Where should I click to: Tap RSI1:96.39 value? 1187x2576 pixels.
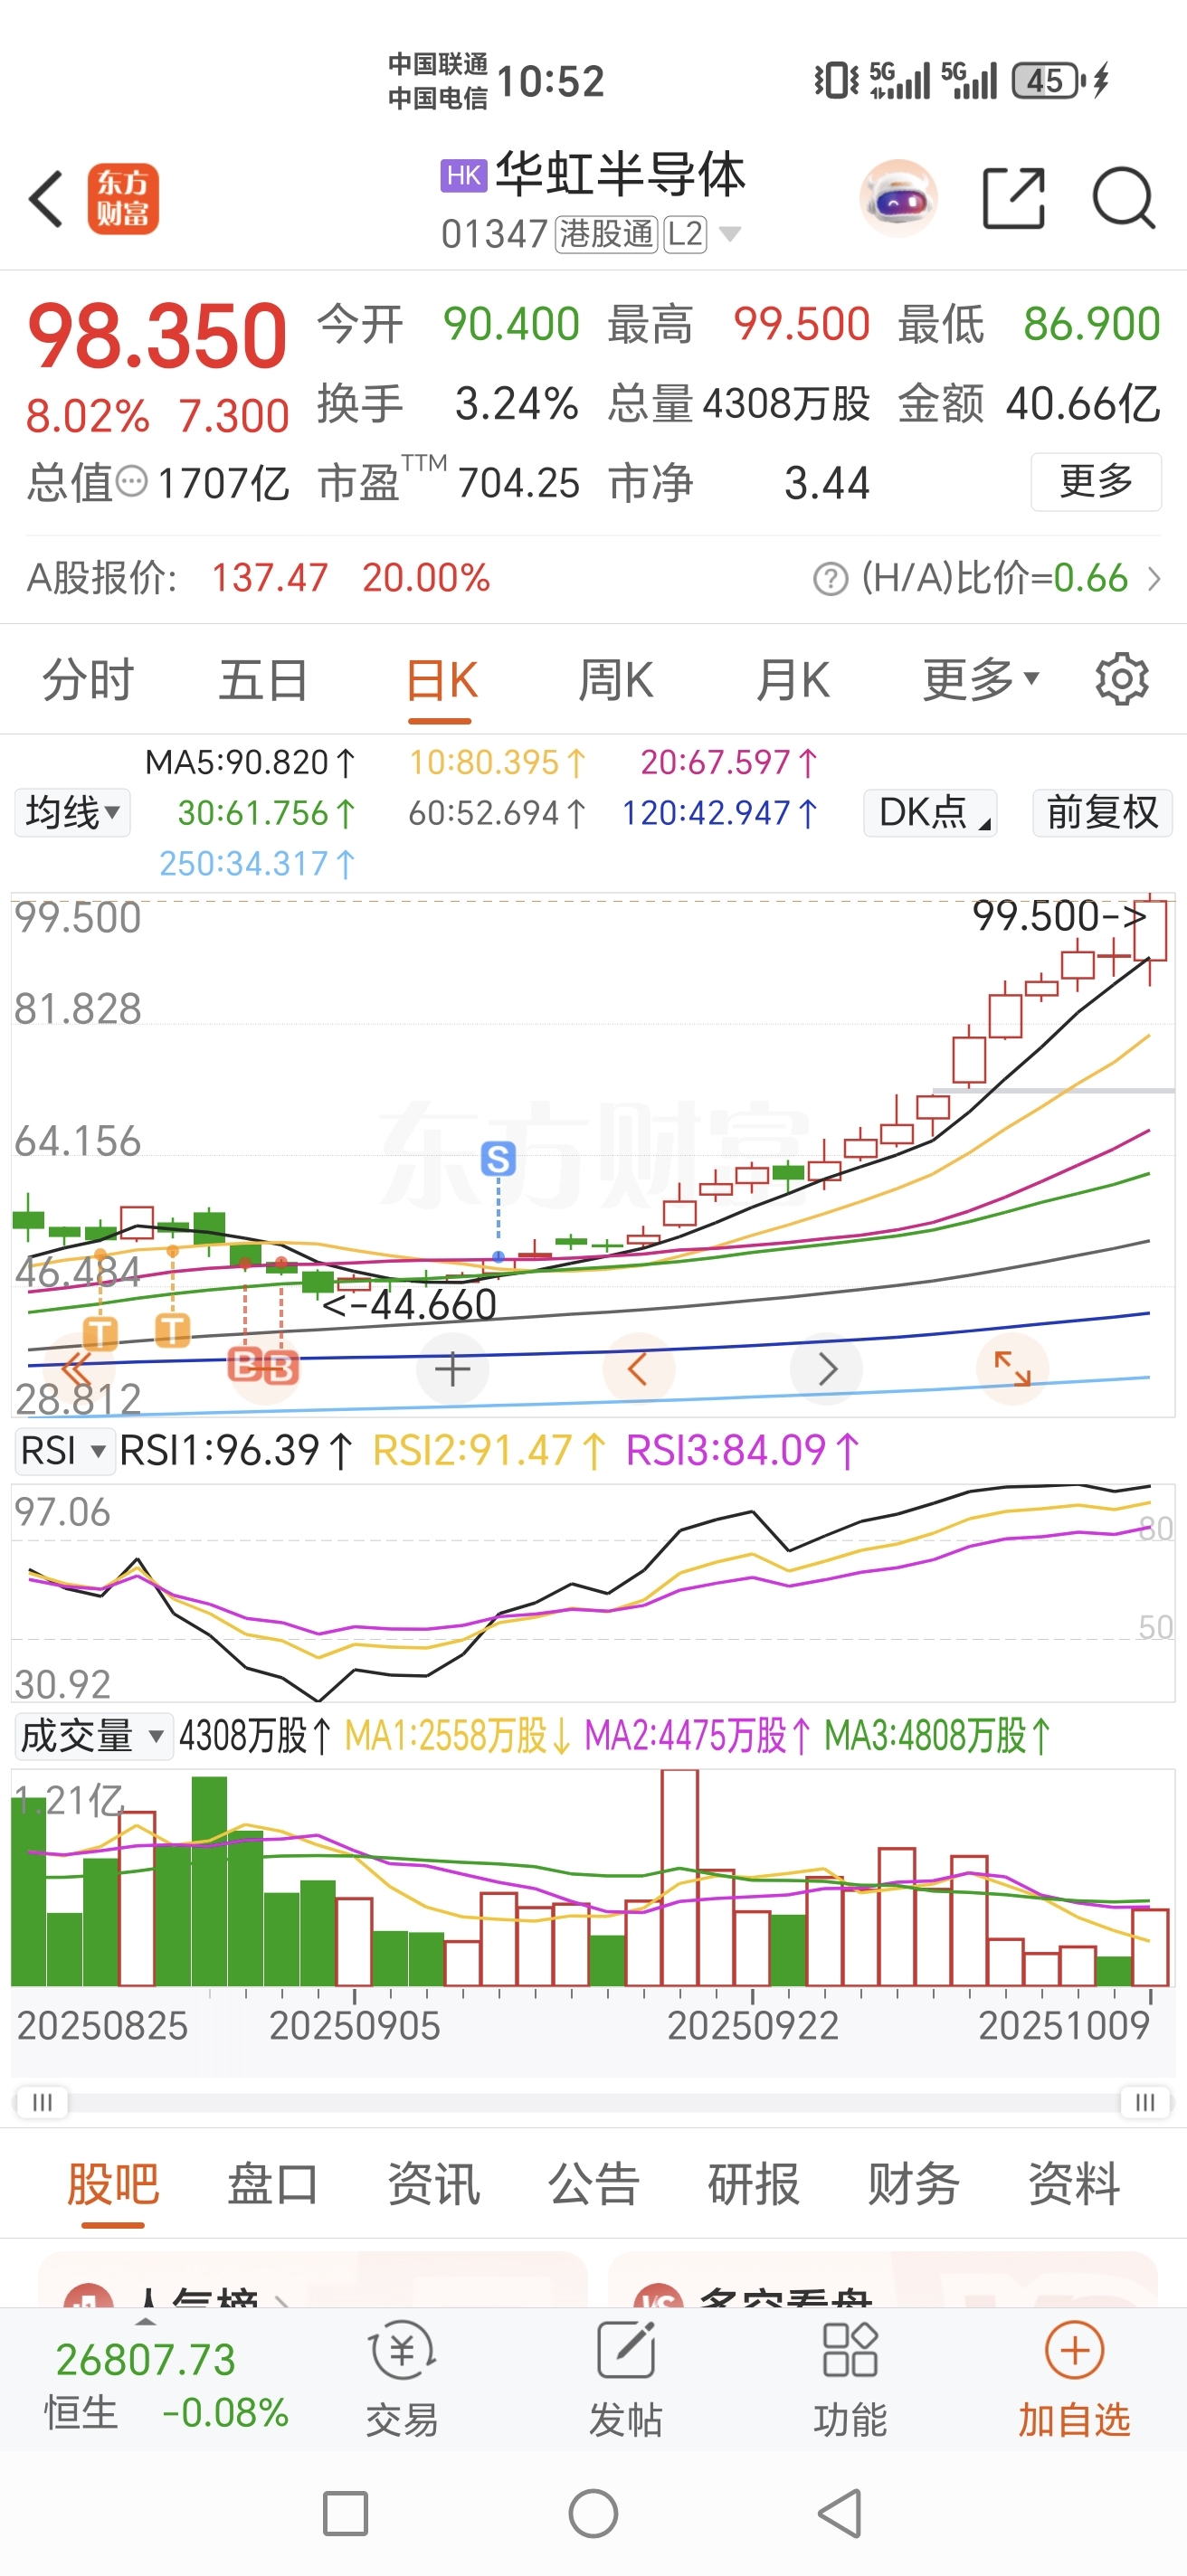click(236, 1450)
